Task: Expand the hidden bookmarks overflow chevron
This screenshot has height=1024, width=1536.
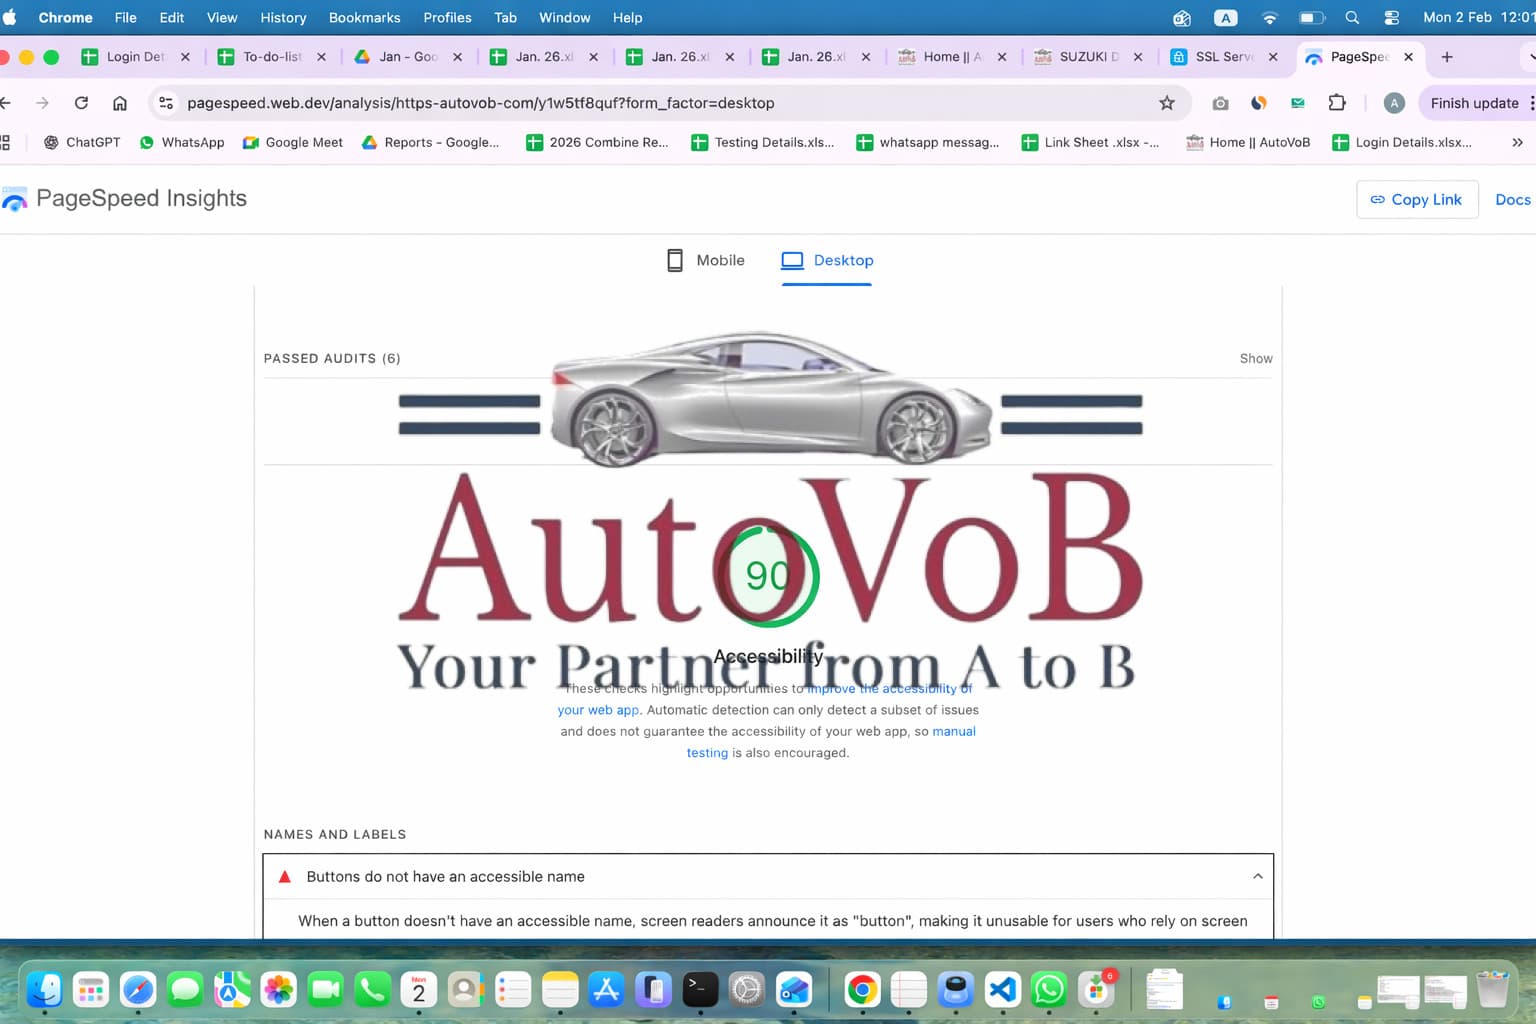Action: coord(1517,143)
